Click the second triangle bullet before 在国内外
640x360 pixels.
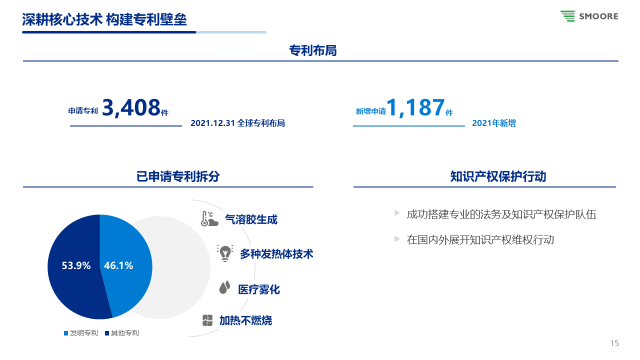coord(396,239)
